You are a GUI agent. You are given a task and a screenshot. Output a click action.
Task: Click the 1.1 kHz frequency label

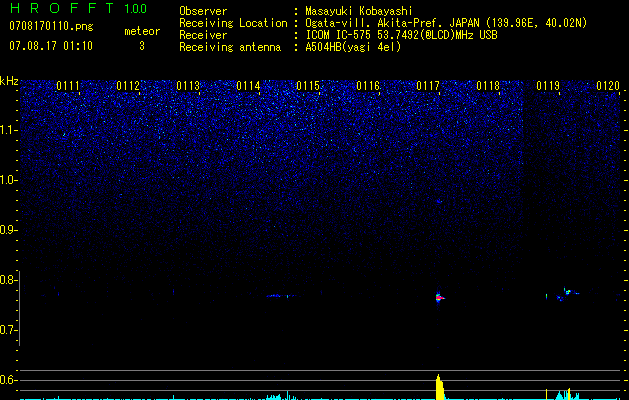click(x=8, y=130)
